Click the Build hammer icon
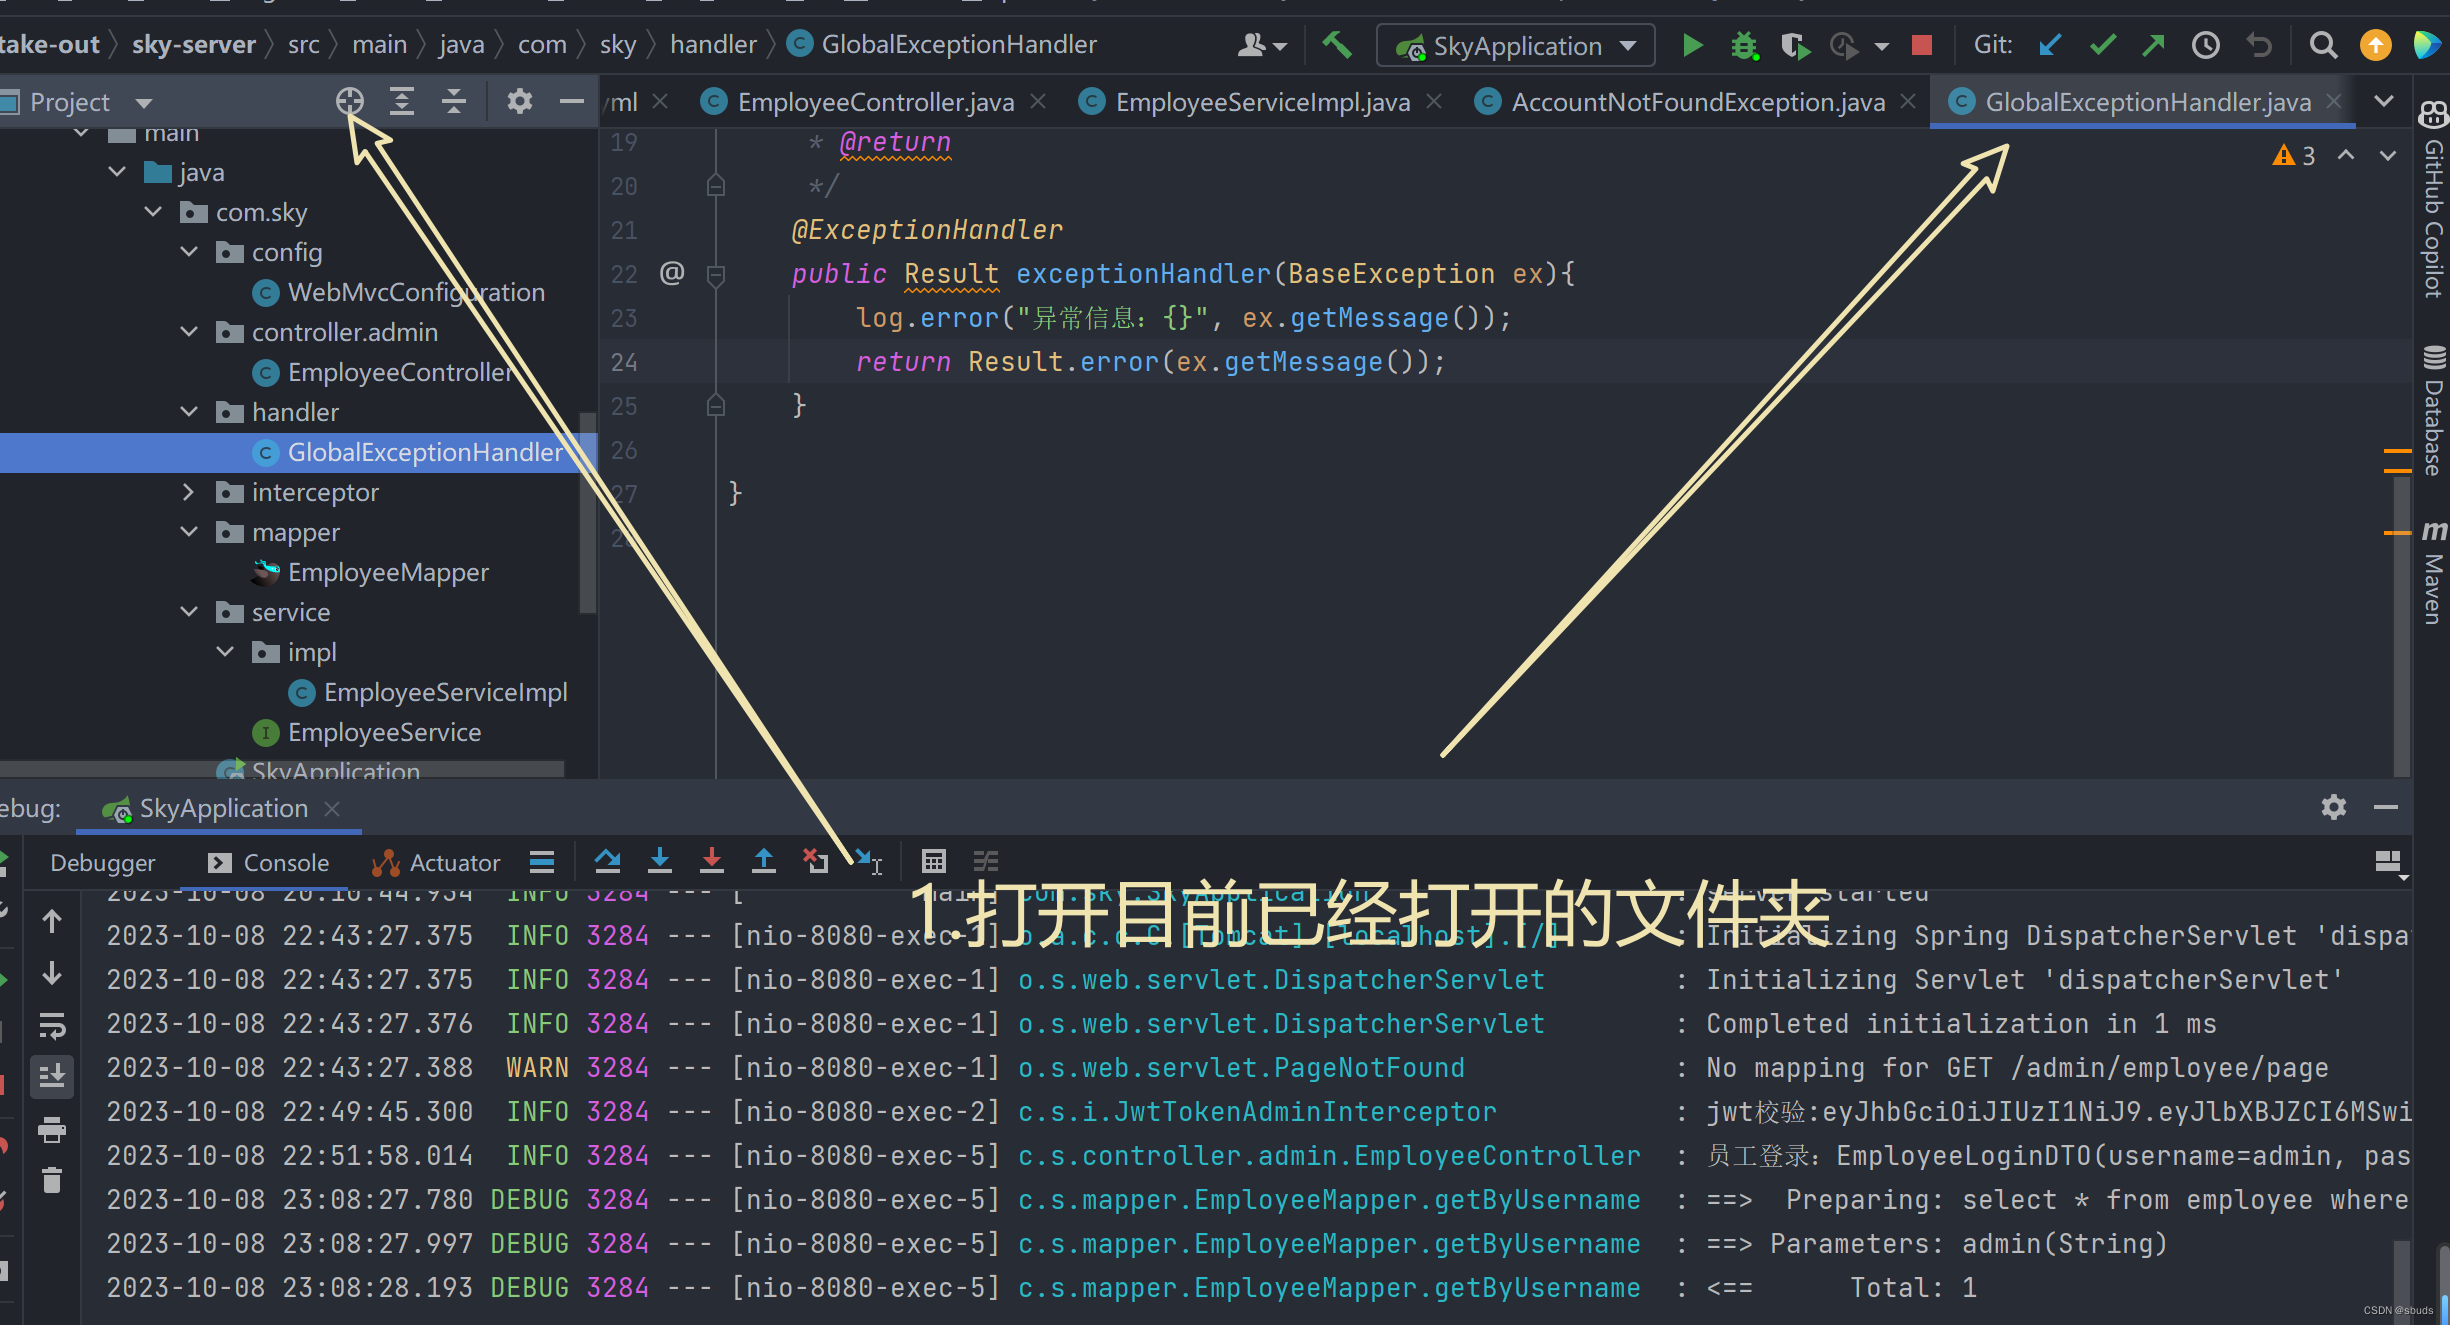 point(1337,45)
